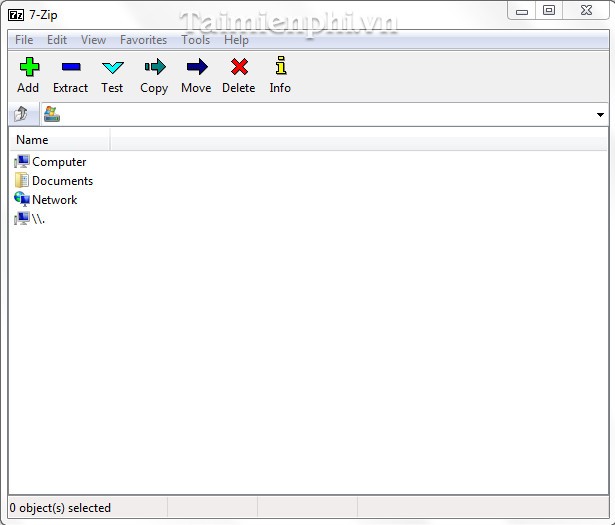Sort by the Name column header
Image resolution: width=615 pixels, height=525 pixels.
60,140
